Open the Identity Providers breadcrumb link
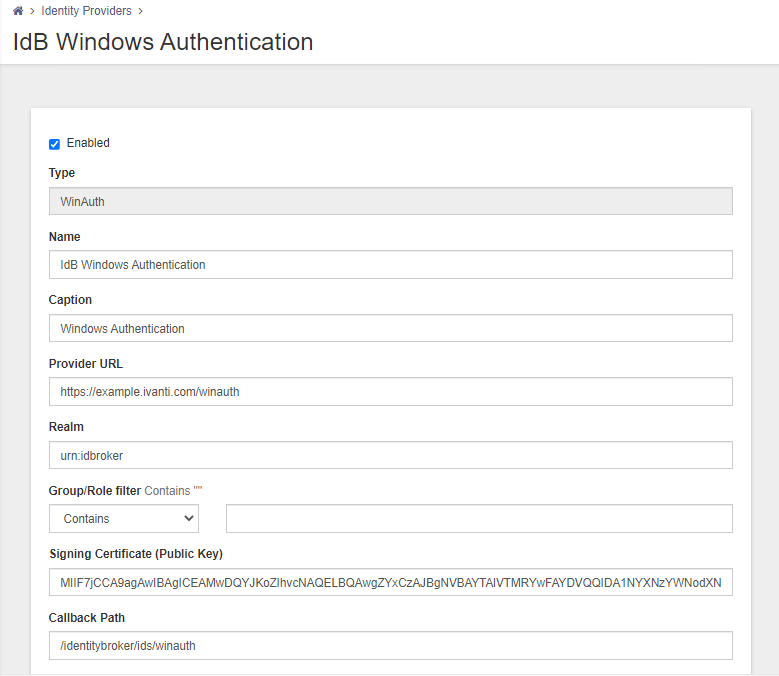 [86, 11]
